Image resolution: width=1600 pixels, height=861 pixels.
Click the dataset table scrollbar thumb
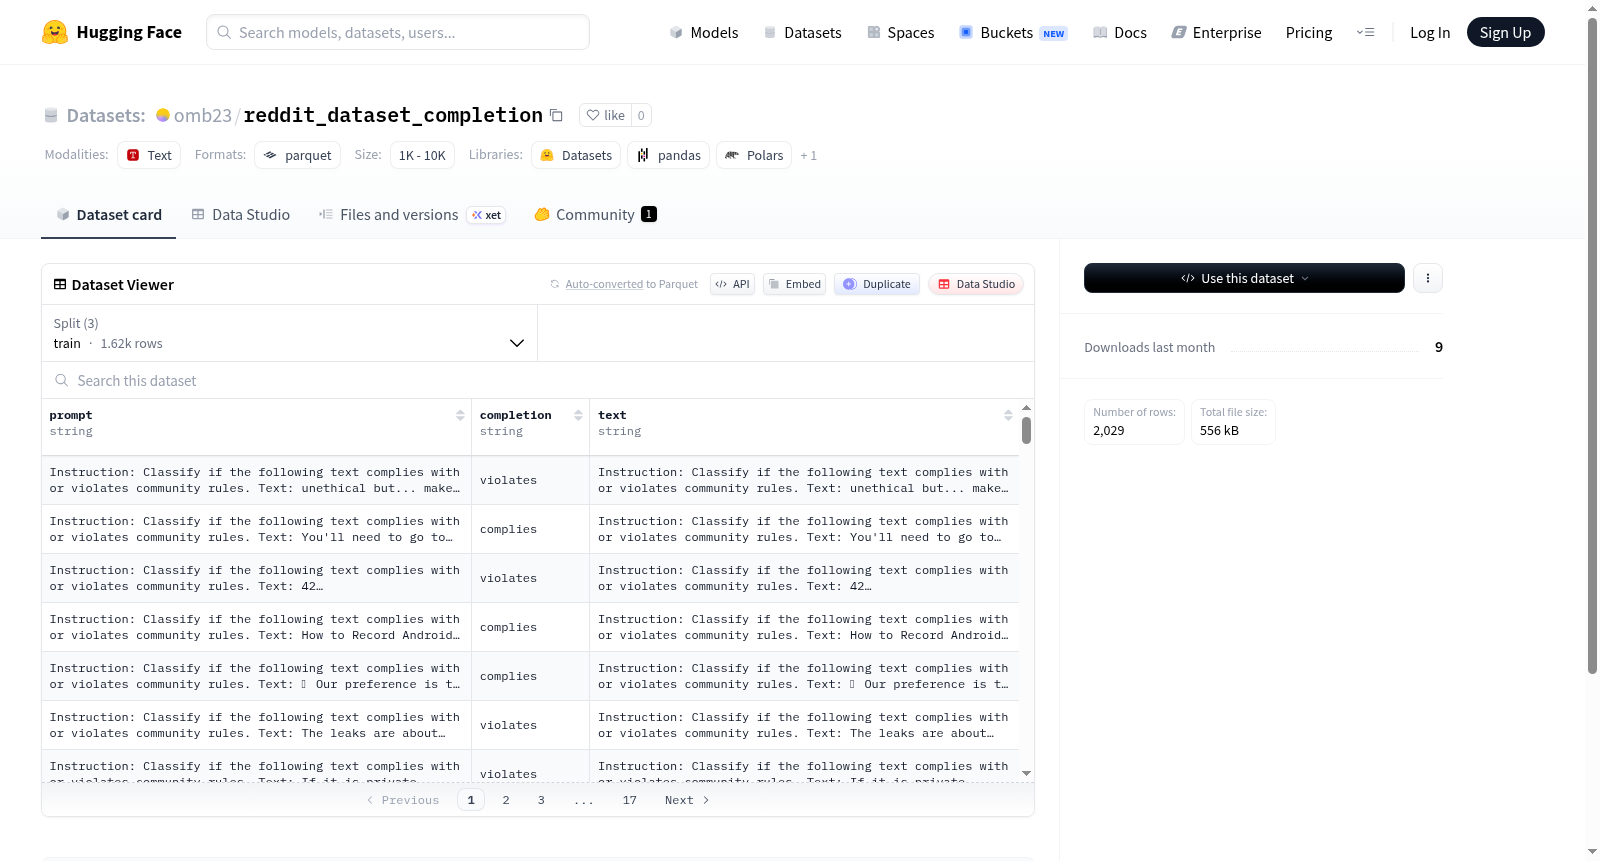coord(1026,431)
